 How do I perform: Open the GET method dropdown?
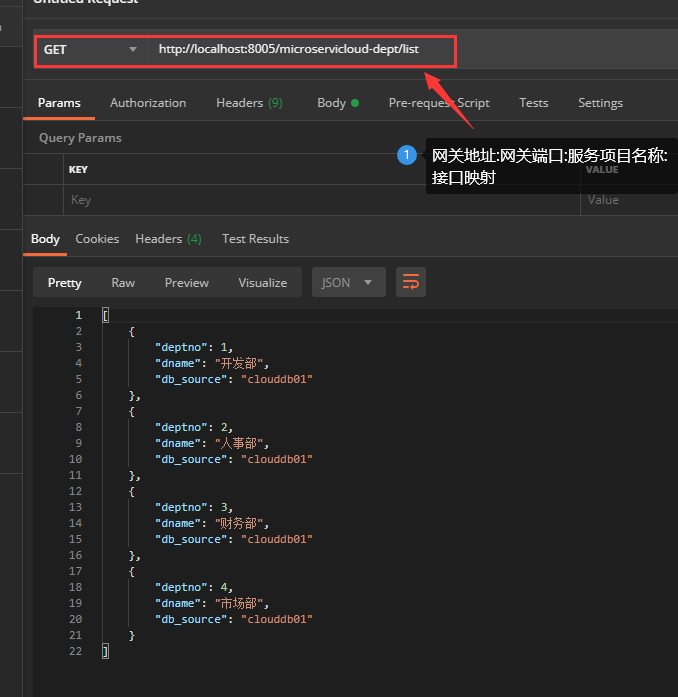[92, 50]
